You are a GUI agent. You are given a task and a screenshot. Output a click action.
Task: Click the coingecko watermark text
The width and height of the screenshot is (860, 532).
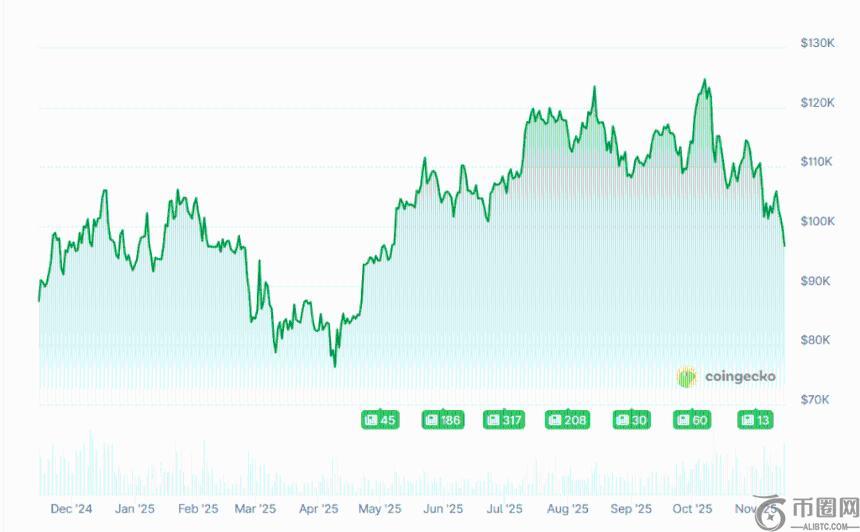point(739,377)
